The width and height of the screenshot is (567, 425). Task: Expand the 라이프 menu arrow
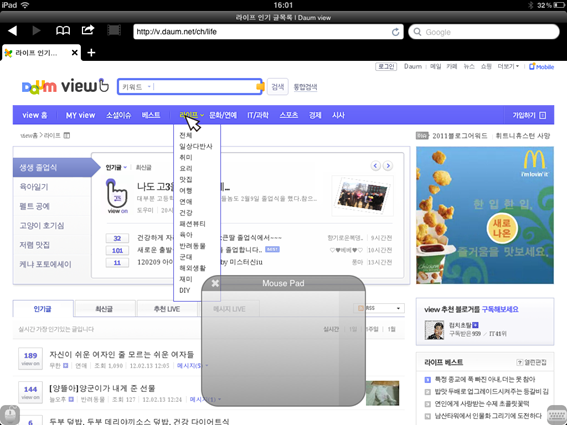202,115
